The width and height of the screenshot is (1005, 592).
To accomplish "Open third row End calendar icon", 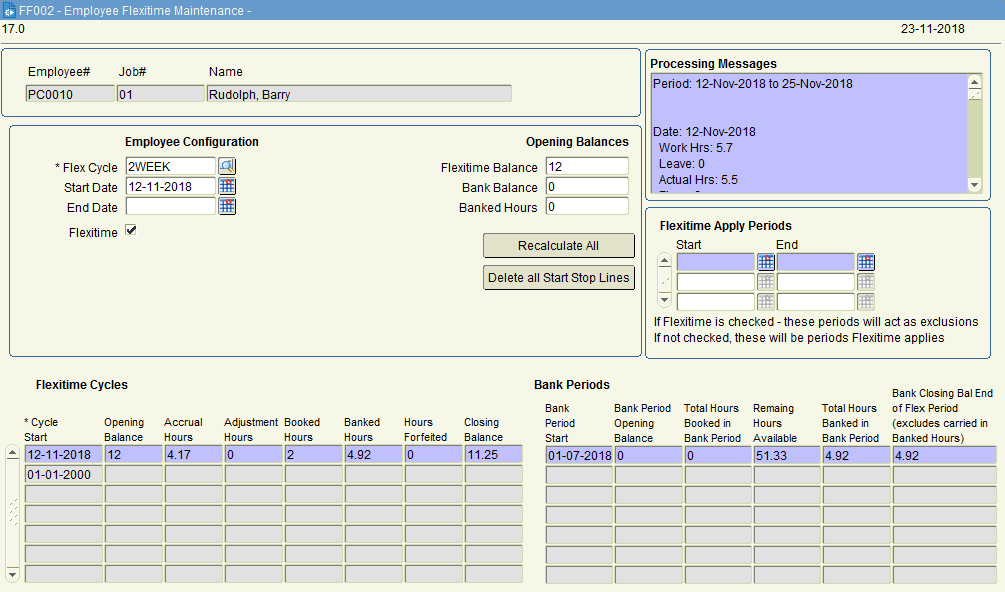I will click(866, 302).
